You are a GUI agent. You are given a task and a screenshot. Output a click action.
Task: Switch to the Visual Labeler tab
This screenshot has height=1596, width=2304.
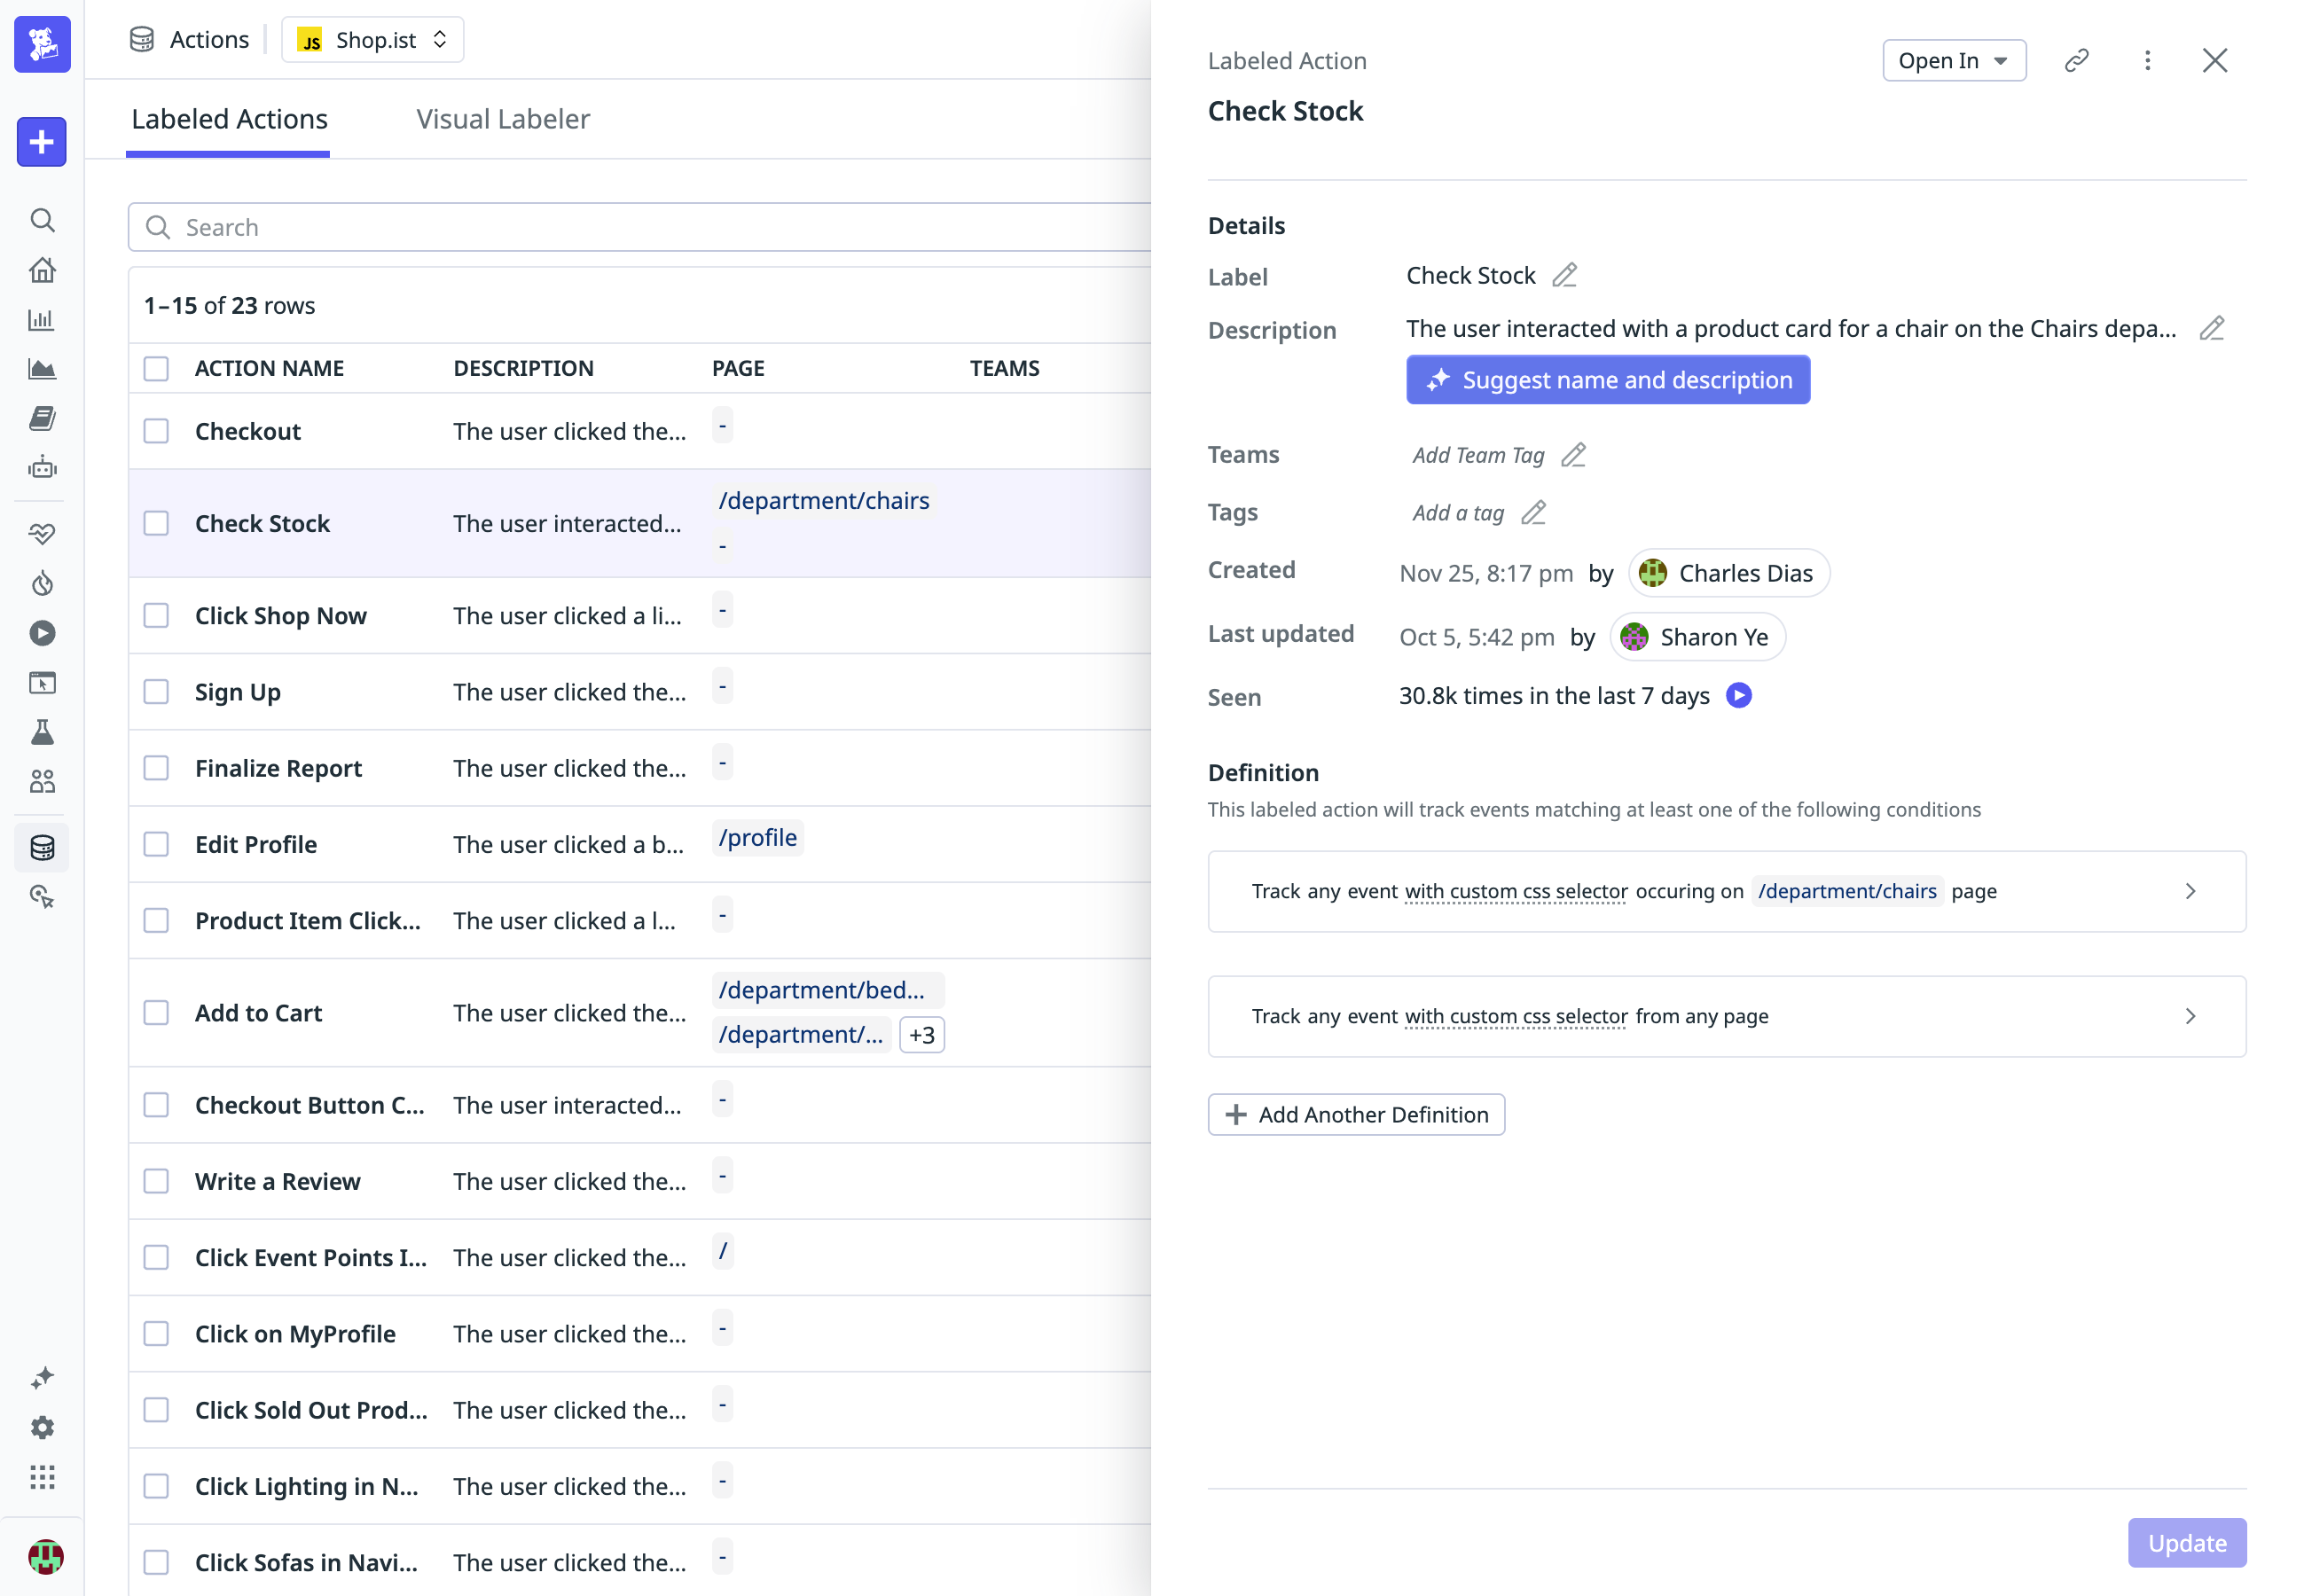tap(503, 119)
